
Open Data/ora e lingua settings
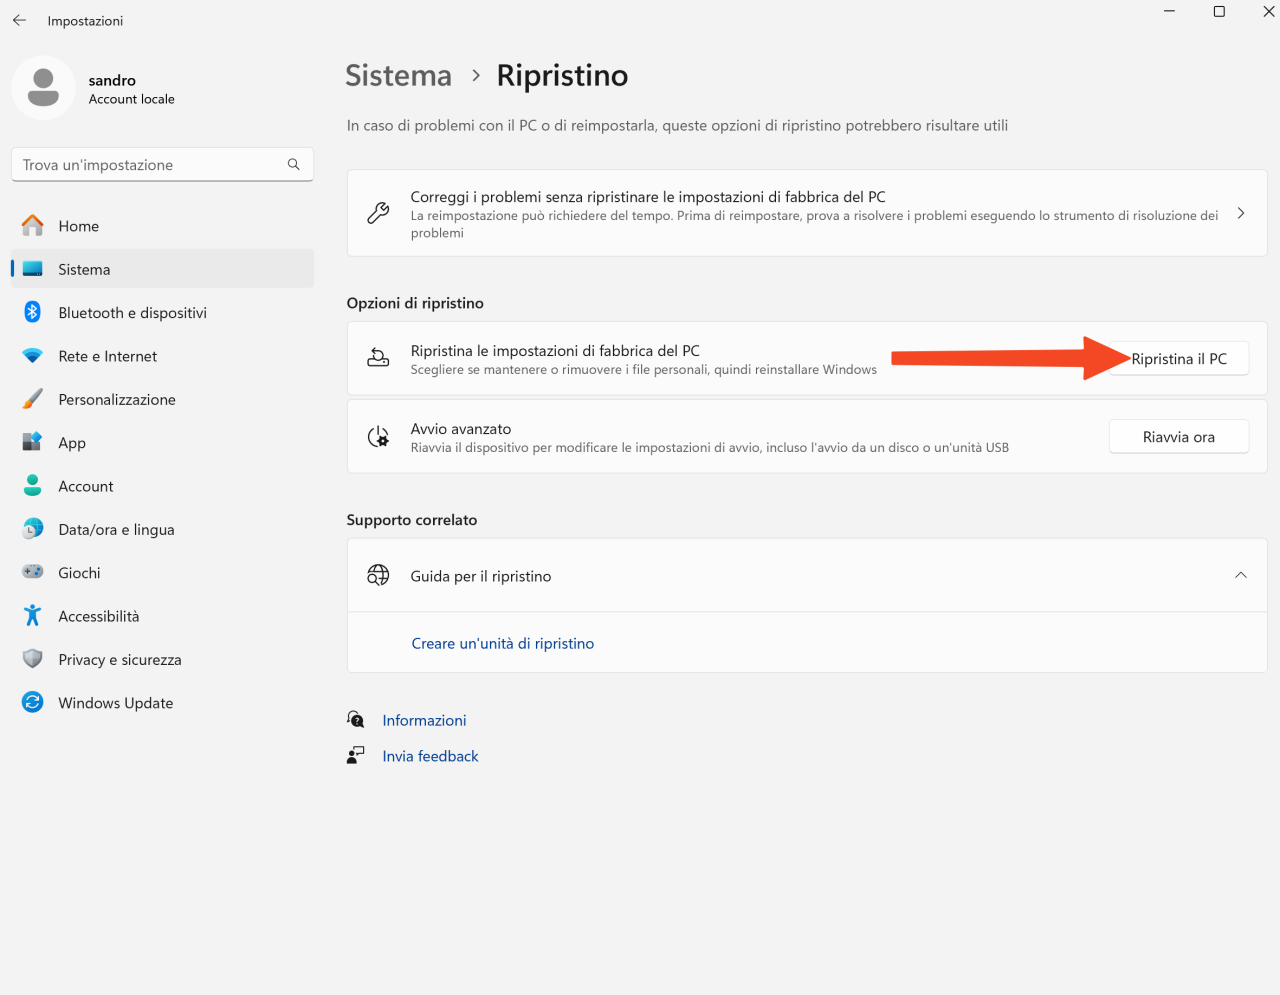[162, 529]
